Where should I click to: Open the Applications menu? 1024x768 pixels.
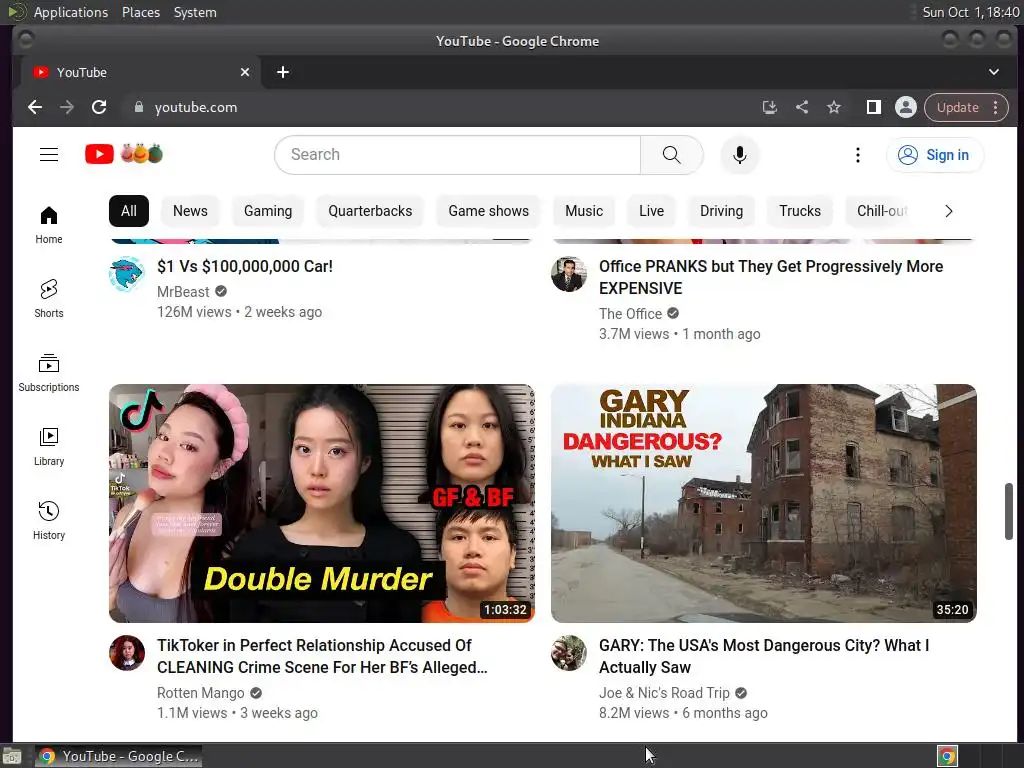coord(71,12)
